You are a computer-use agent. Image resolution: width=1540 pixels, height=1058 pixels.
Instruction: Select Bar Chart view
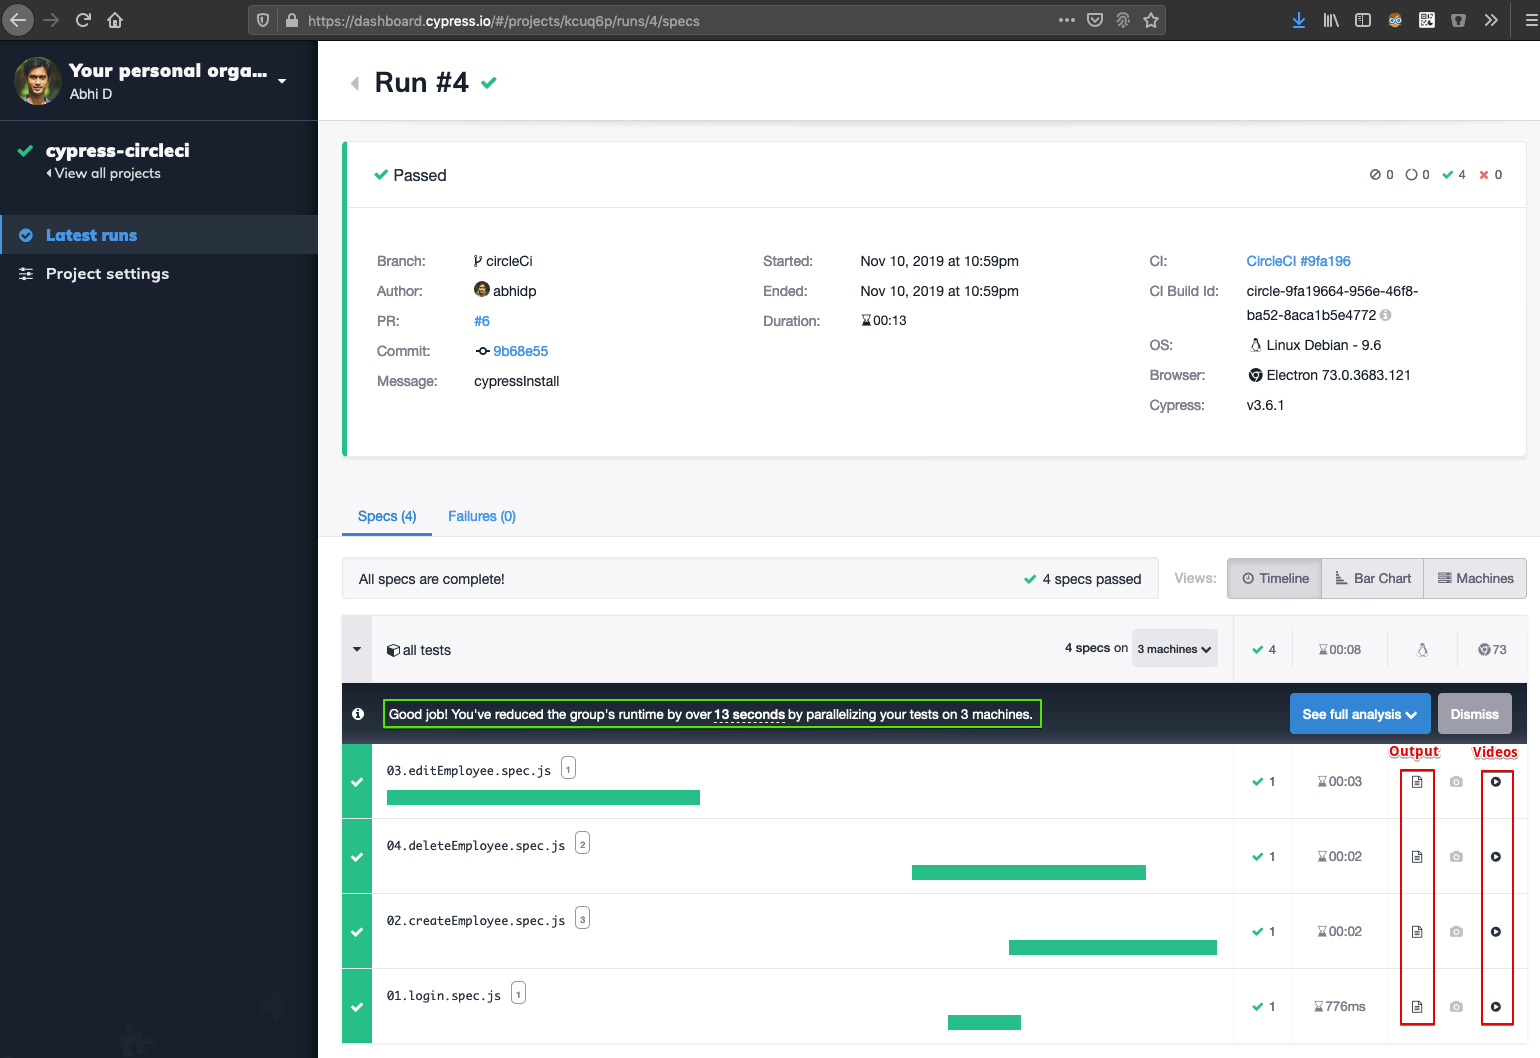click(x=1373, y=578)
